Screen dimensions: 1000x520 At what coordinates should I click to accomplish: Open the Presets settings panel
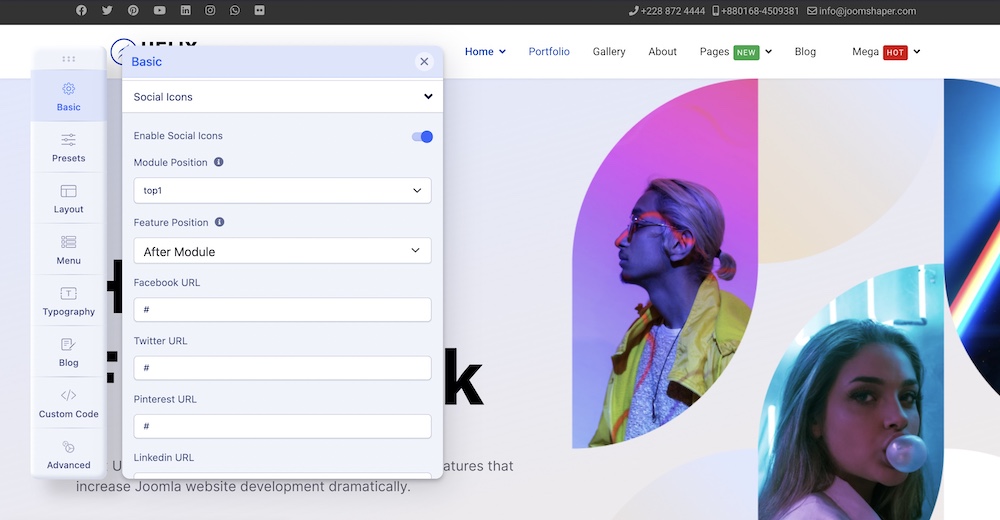coord(68,147)
